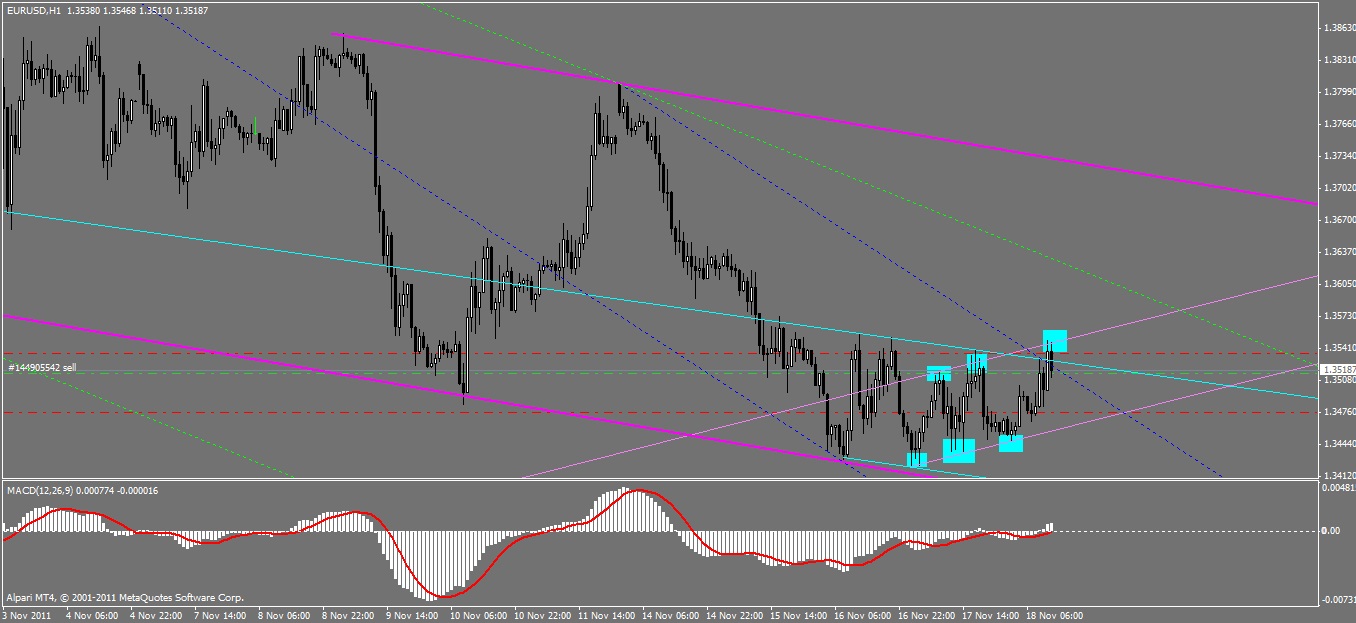This screenshot has height=623, width=1356.
Task: Select the highest cyan square marker near 1.3541
Action: [x=1055, y=341]
